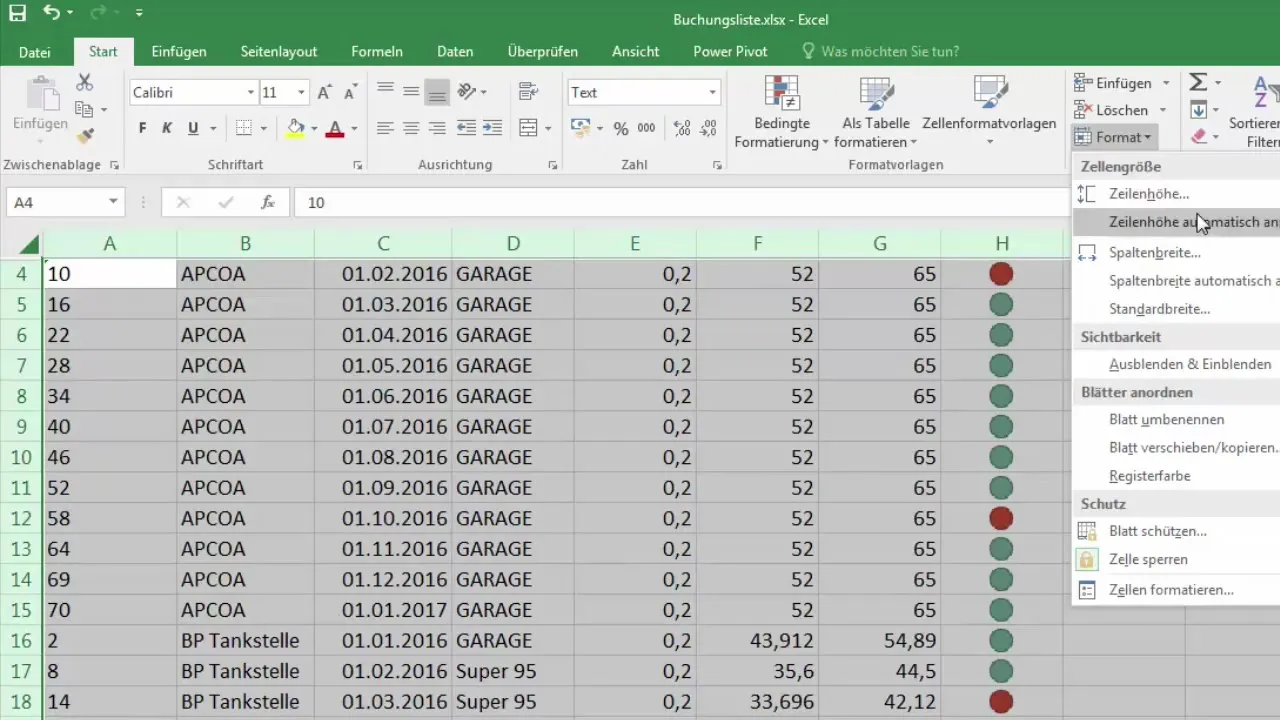1280x720 pixels.
Task: Click the Fill down arrow icon
Action: click(1198, 110)
